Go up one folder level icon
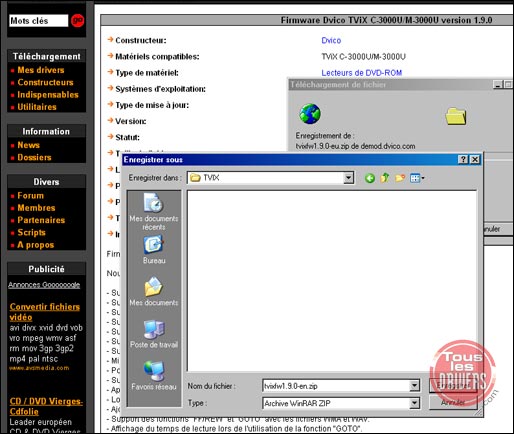This screenshot has width=514, height=434. (385, 178)
